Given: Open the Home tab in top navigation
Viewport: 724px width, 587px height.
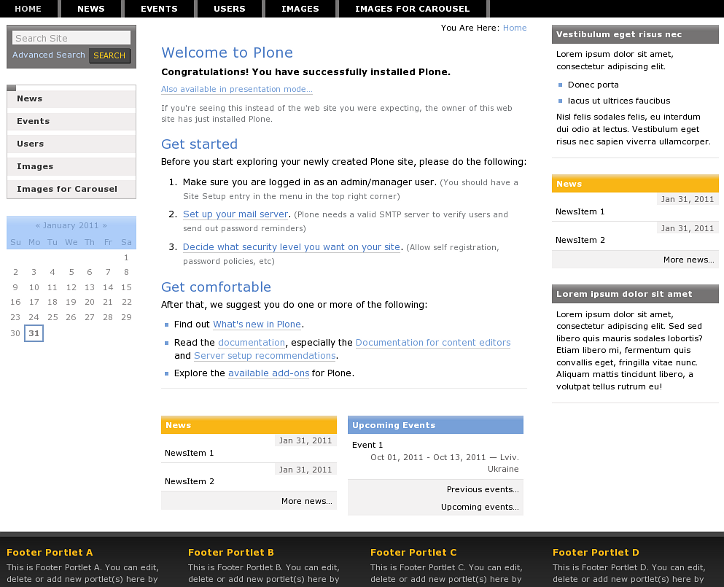Looking at the screenshot, I should tap(28, 9).
